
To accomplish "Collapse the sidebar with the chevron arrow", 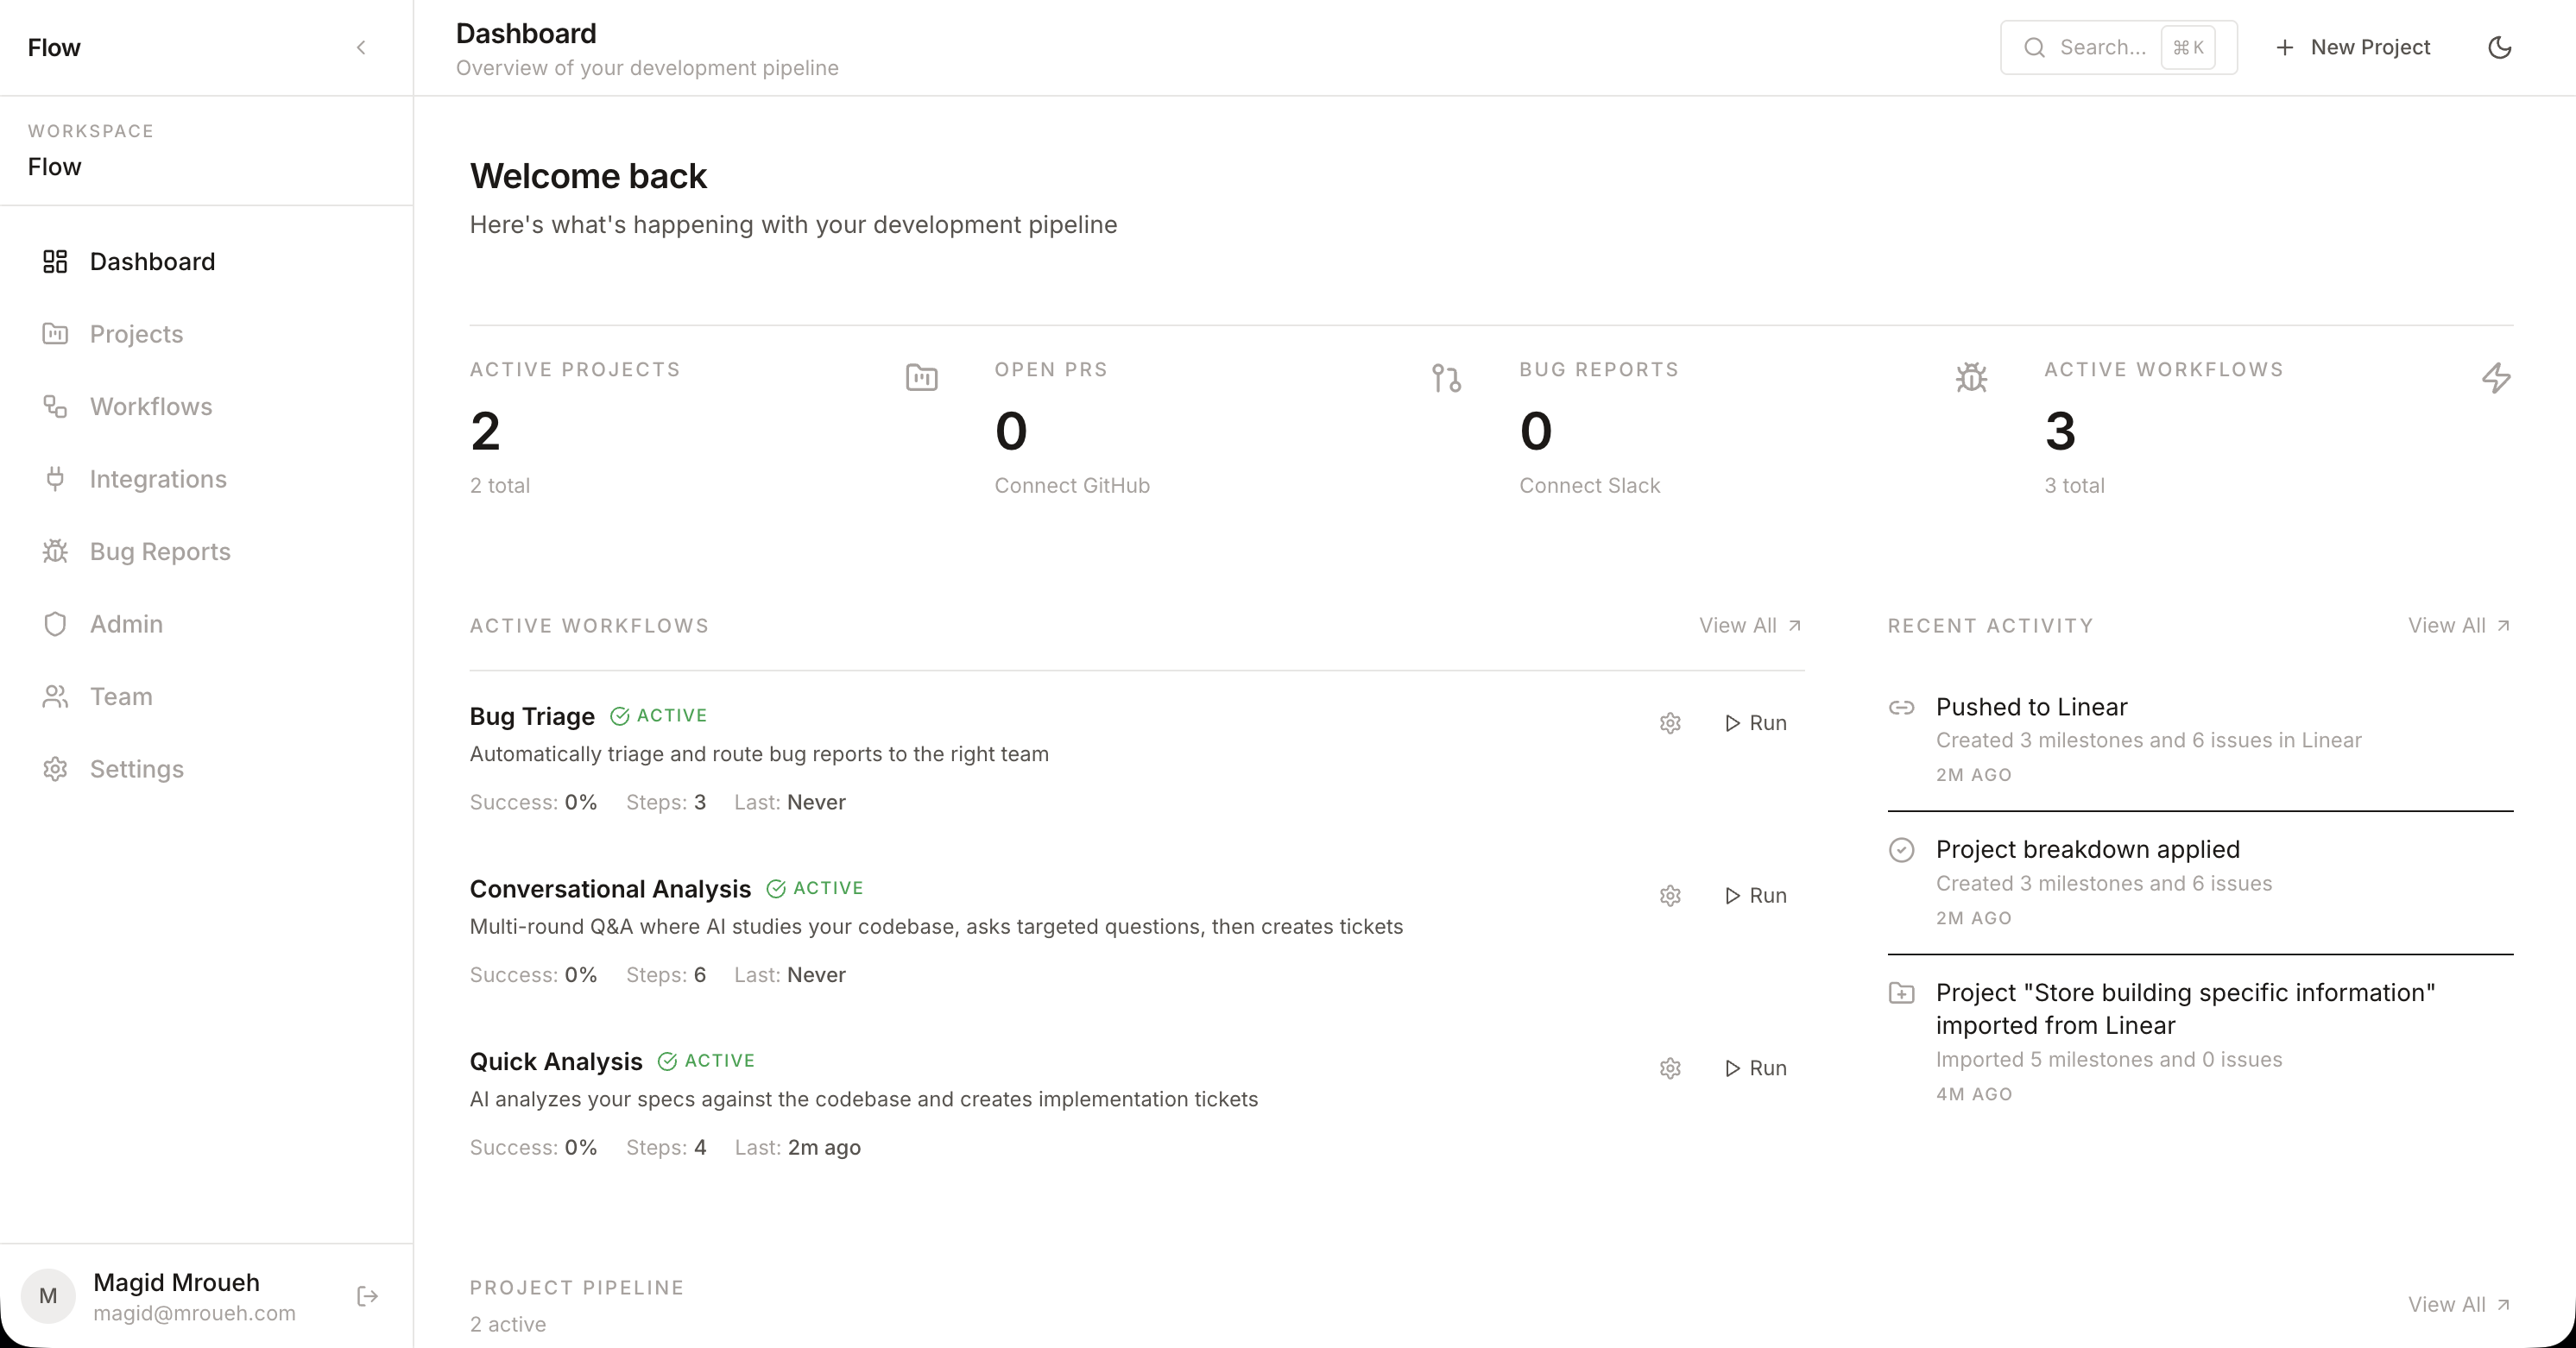I will (x=361, y=47).
